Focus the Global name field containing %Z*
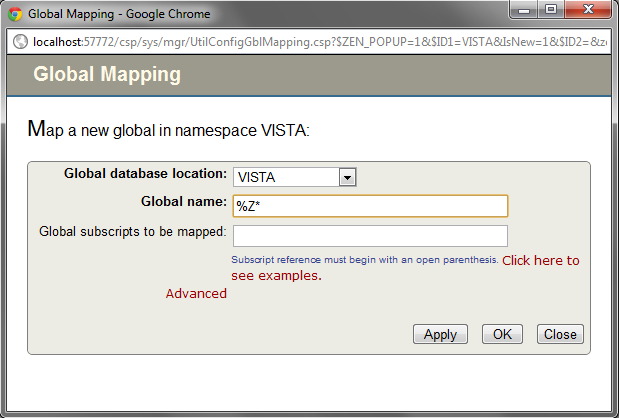This screenshot has width=619, height=418. (x=370, y=205)
